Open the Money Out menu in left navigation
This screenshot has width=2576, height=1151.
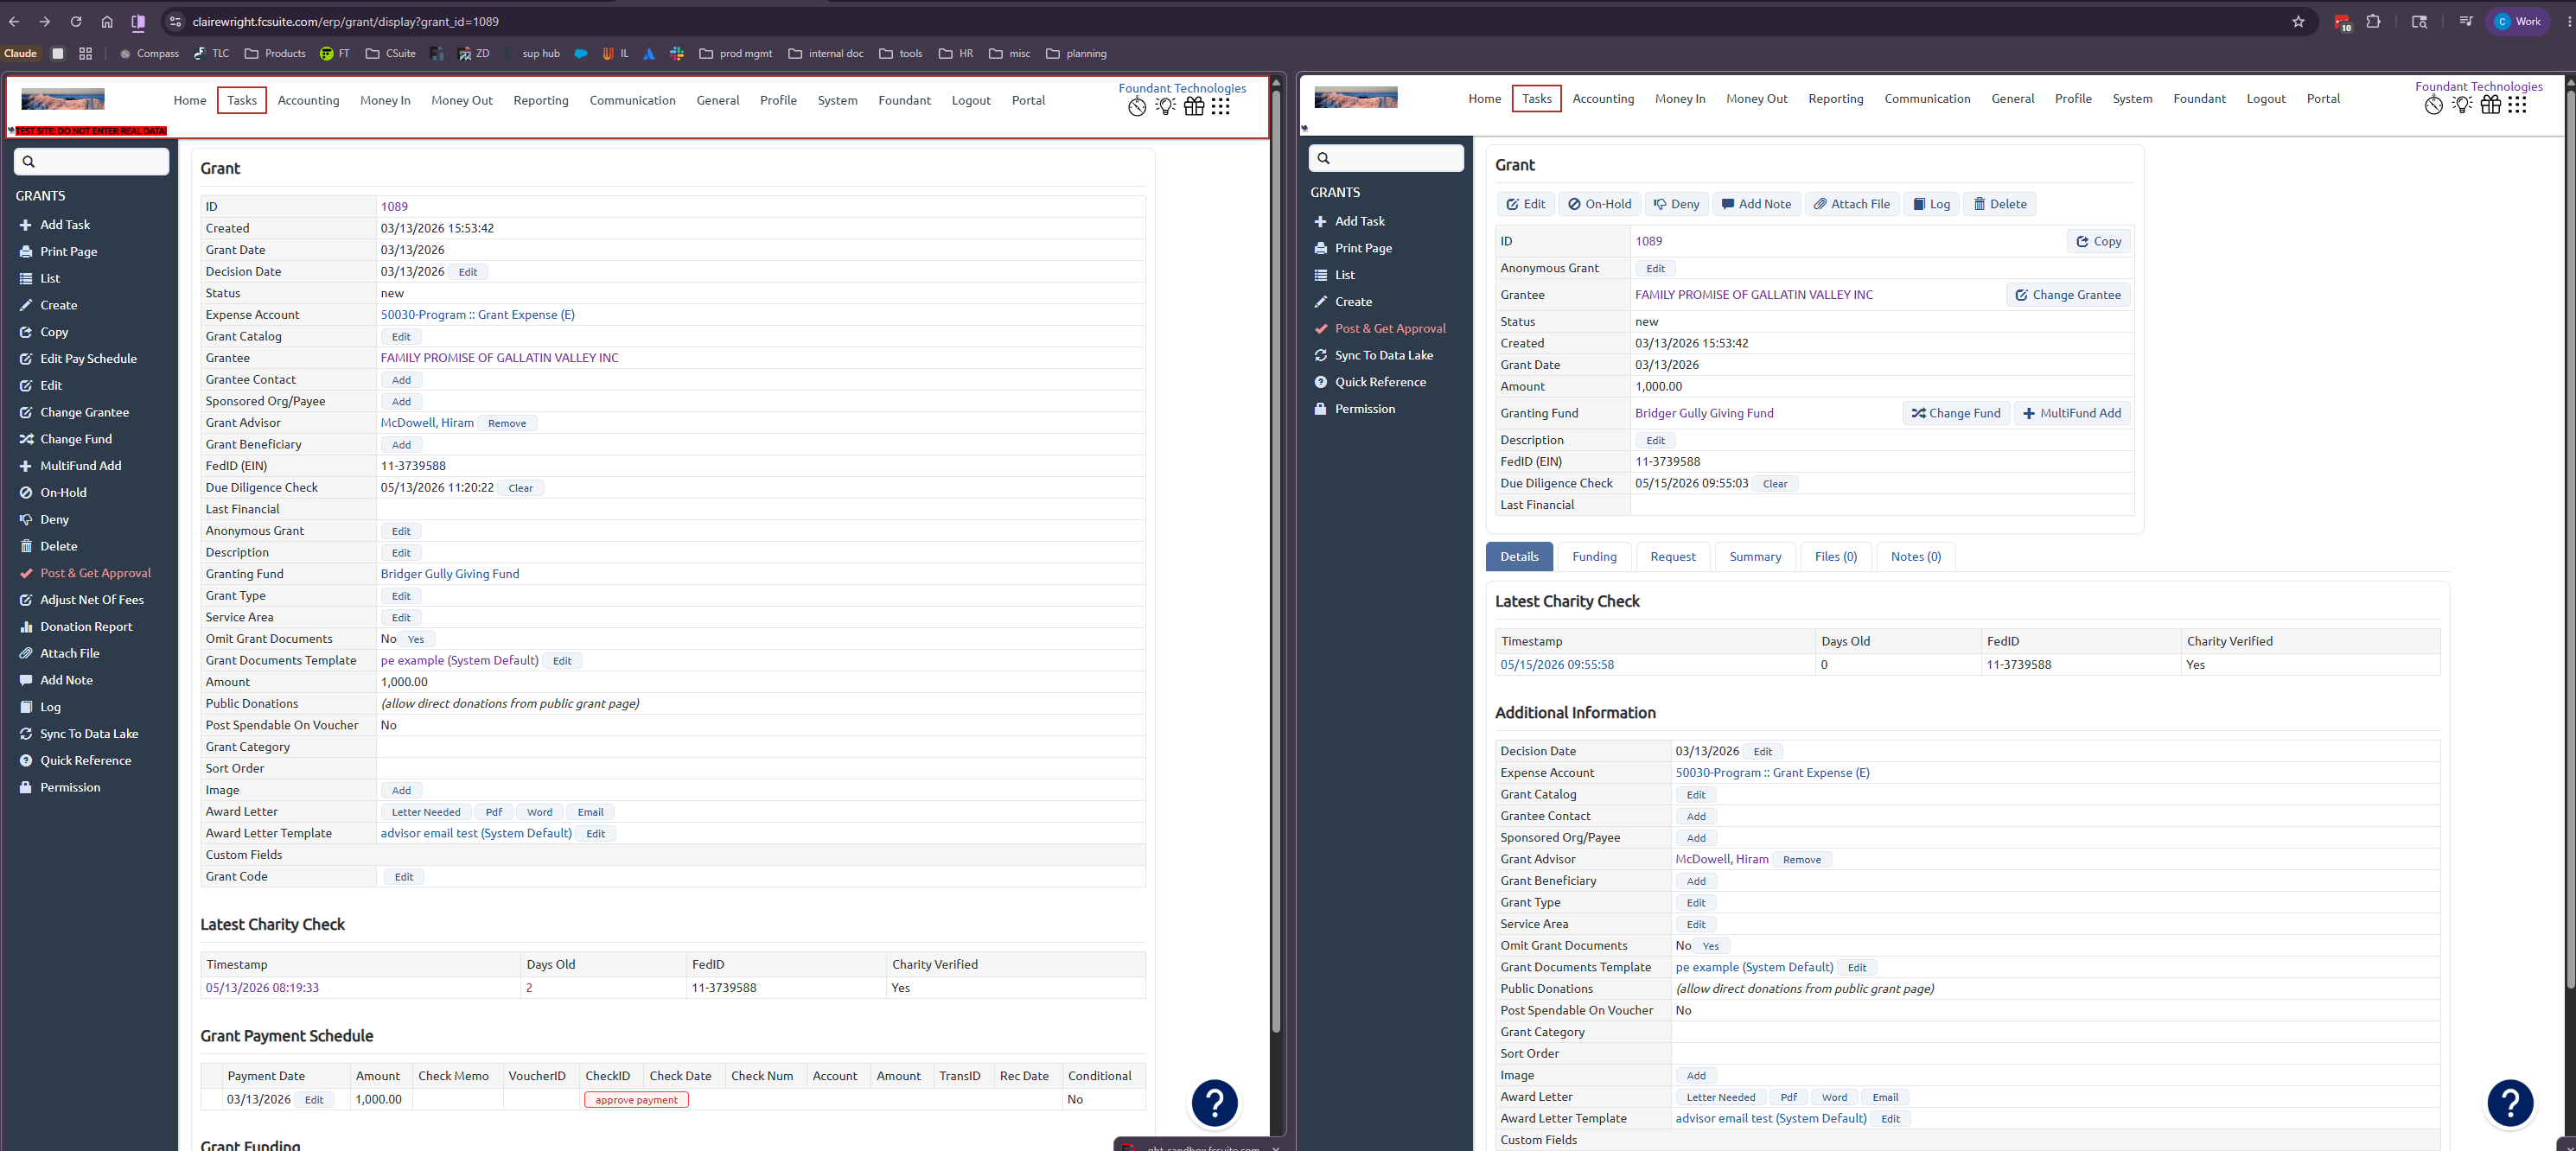tap(462, 101)
